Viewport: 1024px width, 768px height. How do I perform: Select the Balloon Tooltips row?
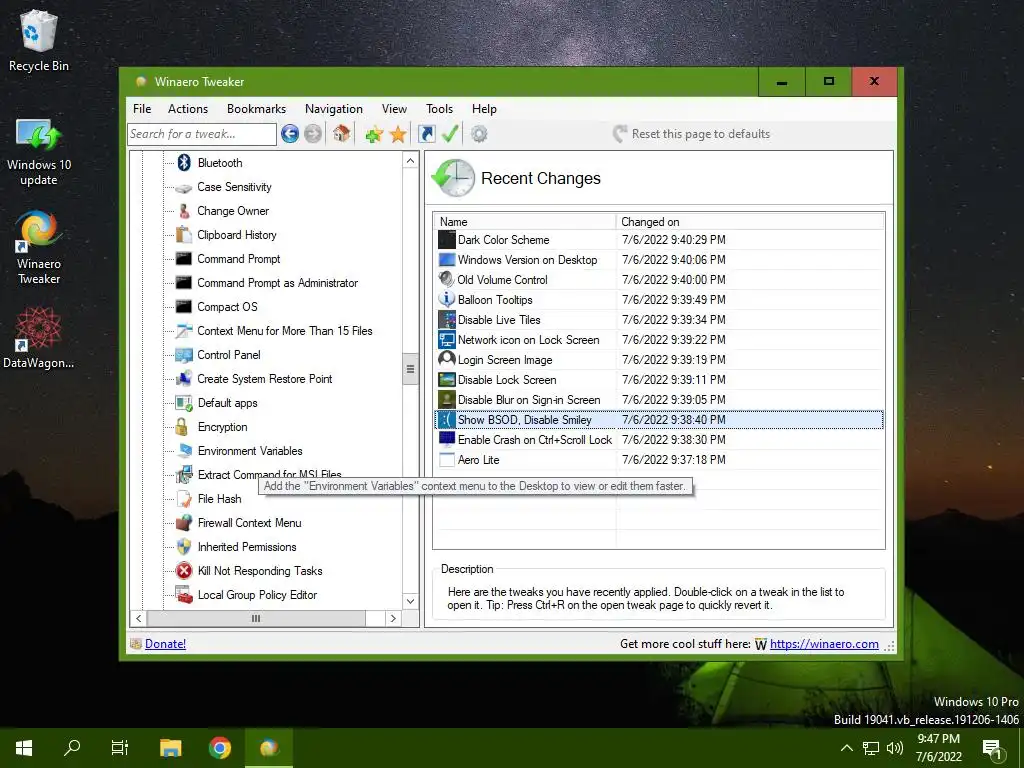(659, 300)
